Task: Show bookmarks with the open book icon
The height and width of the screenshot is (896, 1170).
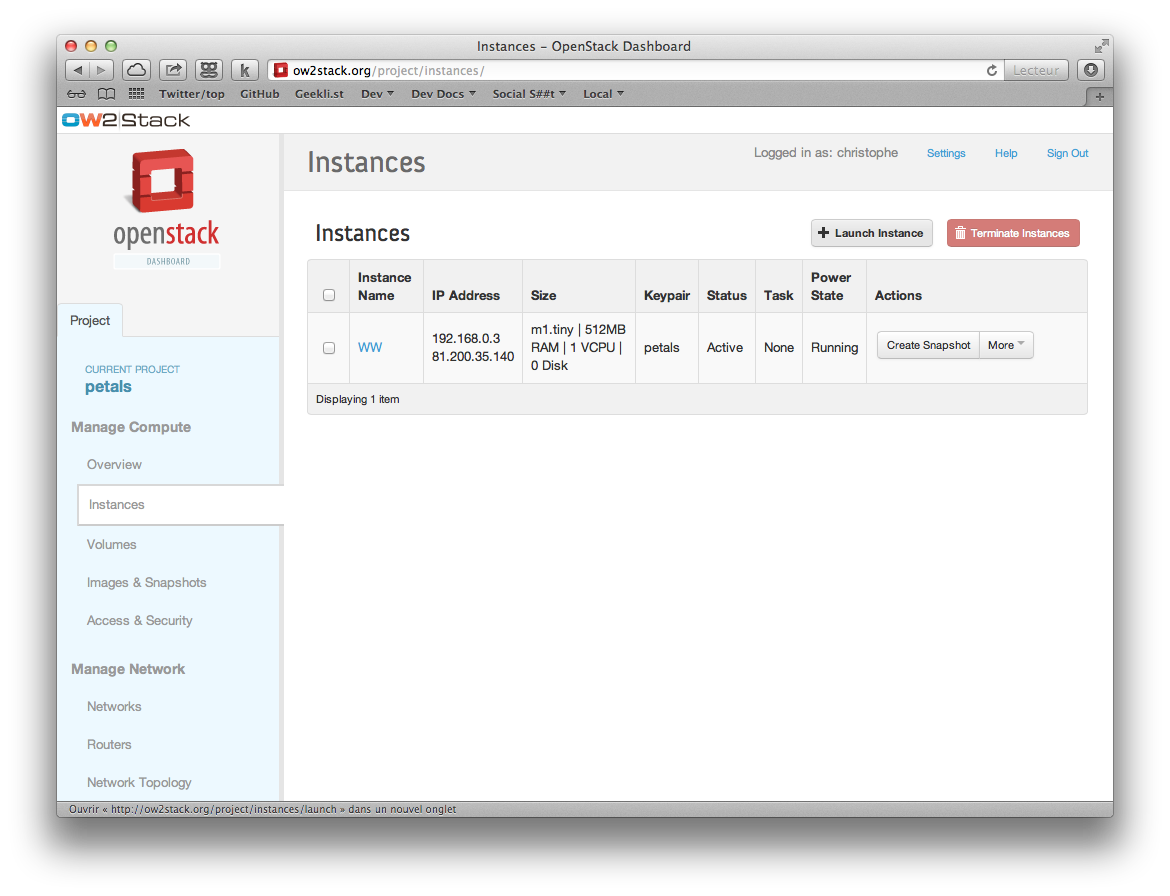Action: 107,94
